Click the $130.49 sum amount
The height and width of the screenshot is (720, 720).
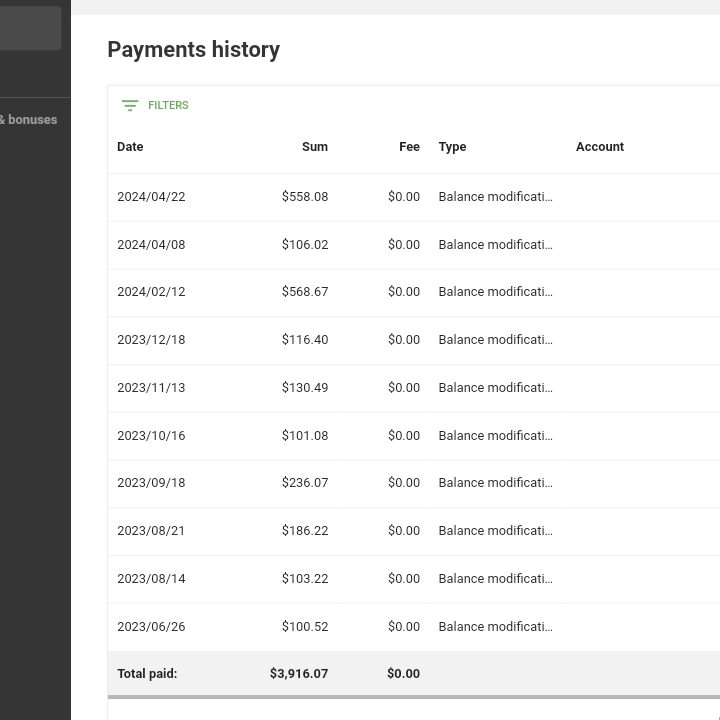point(305,388)
